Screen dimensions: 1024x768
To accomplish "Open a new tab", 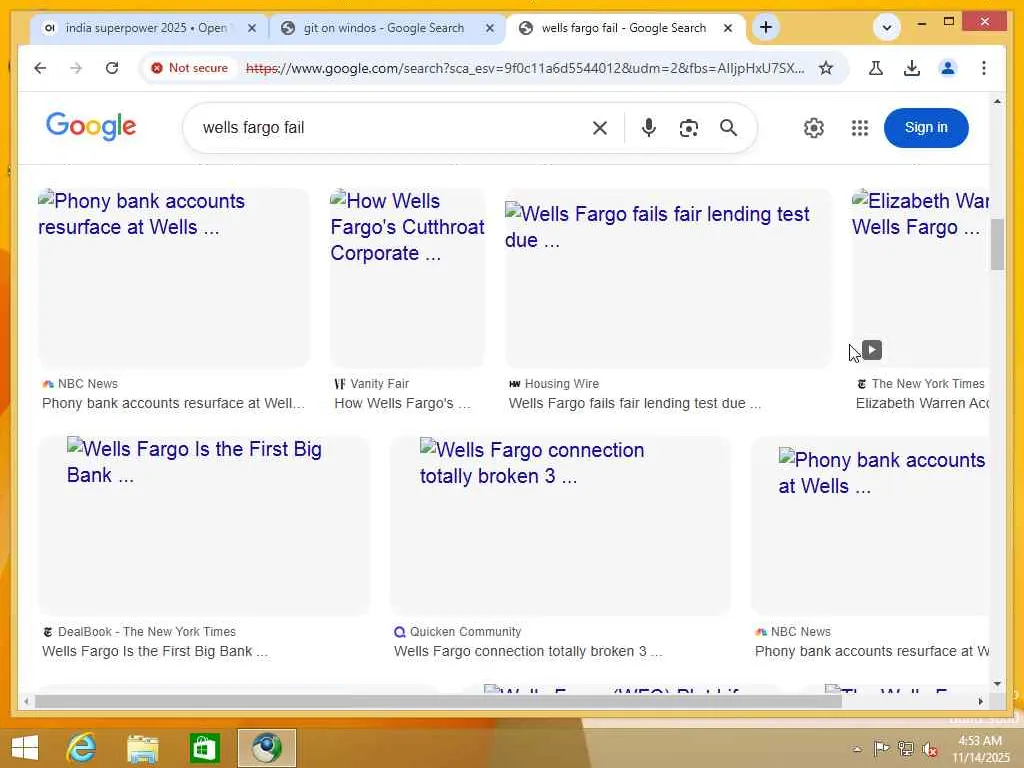I will [766, 27].
